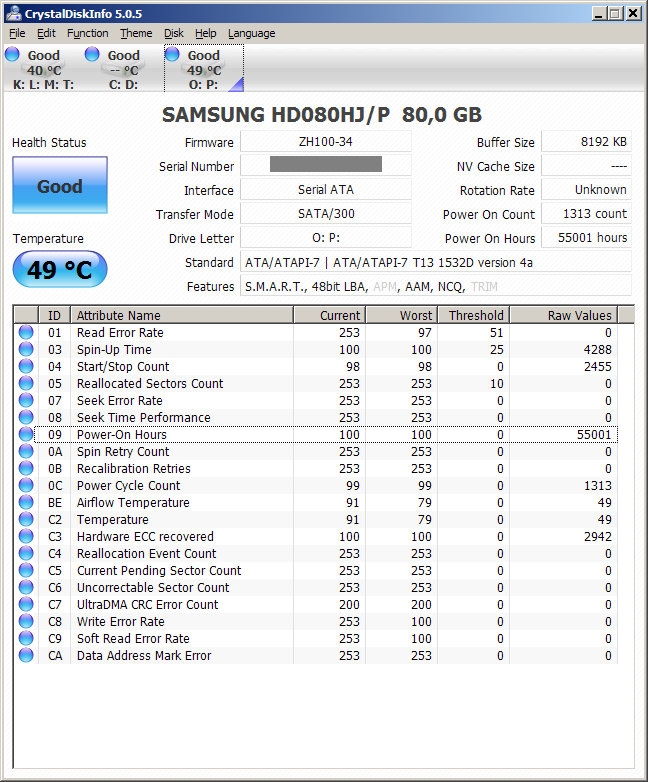
Task: Click the redacted Serial Number field
Action: 326,165
